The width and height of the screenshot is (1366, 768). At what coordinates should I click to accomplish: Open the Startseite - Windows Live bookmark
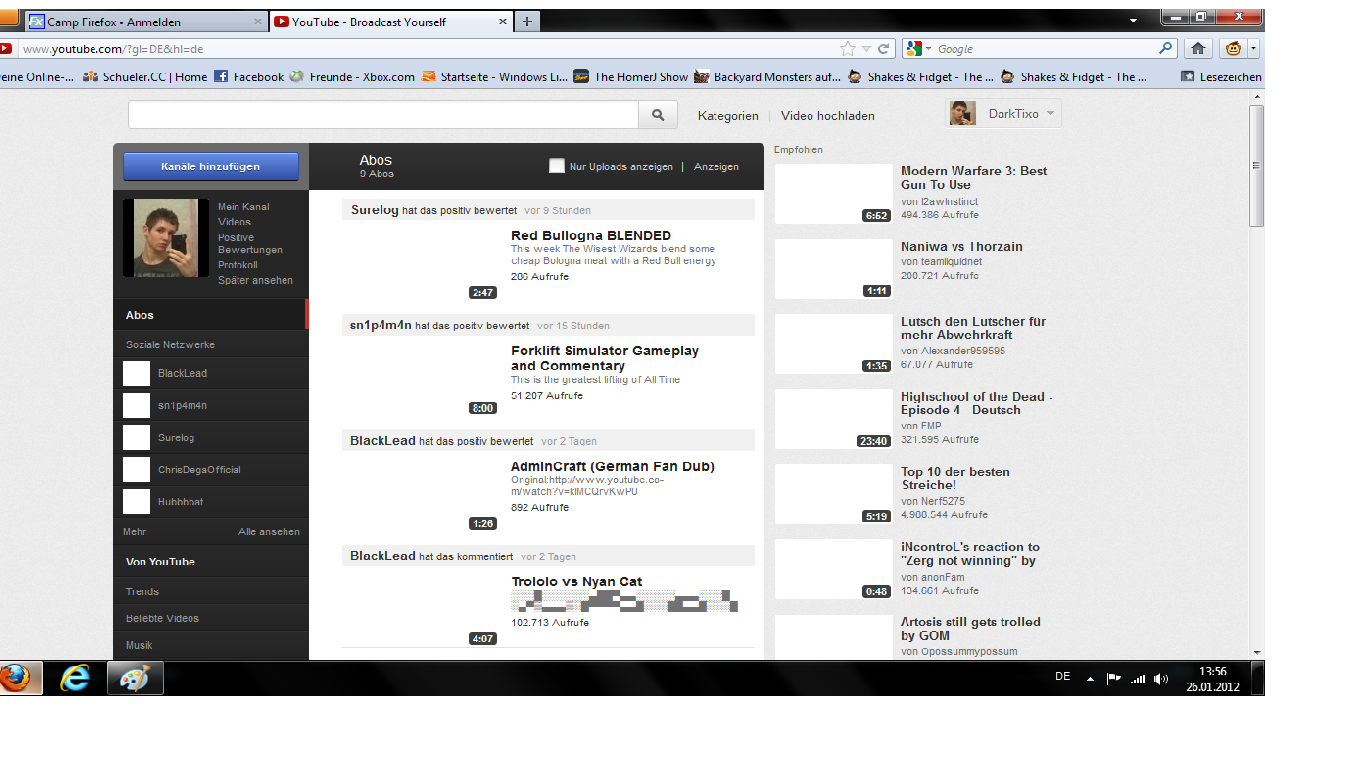pyautogui.click(x=495, y=76)
